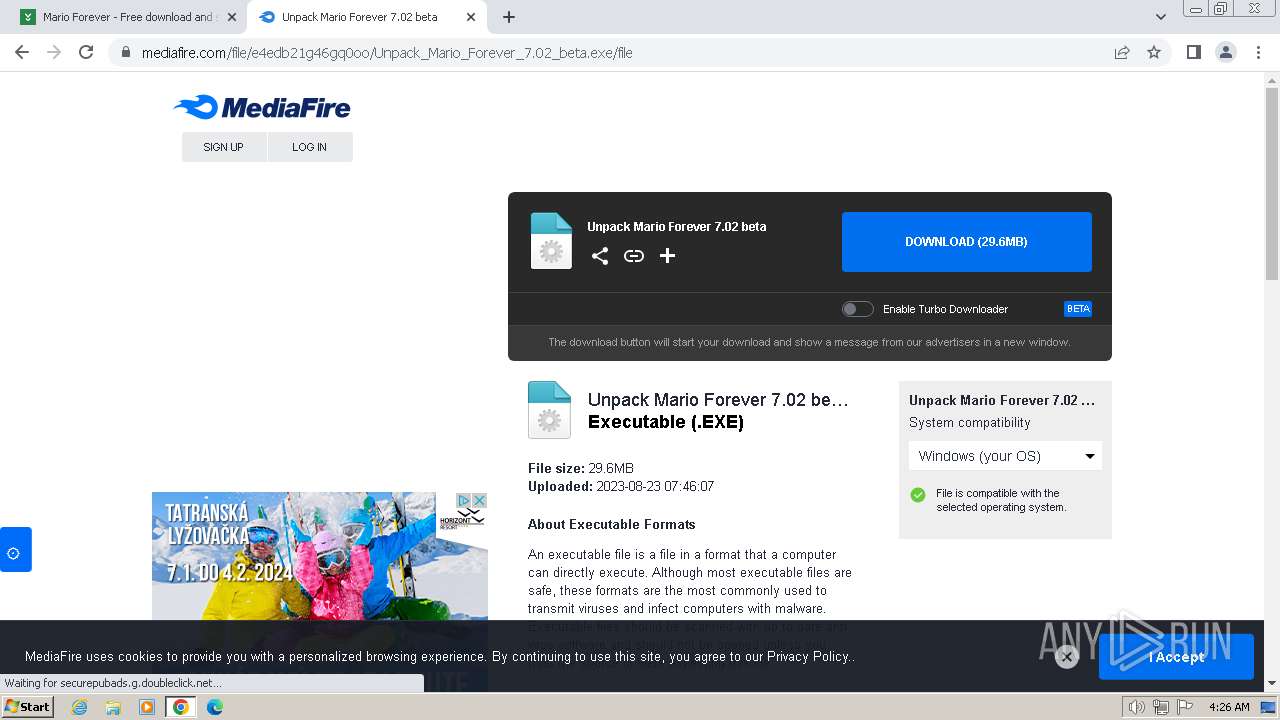
Task: Click the action center flag icon
Action: click(1184, 707)
